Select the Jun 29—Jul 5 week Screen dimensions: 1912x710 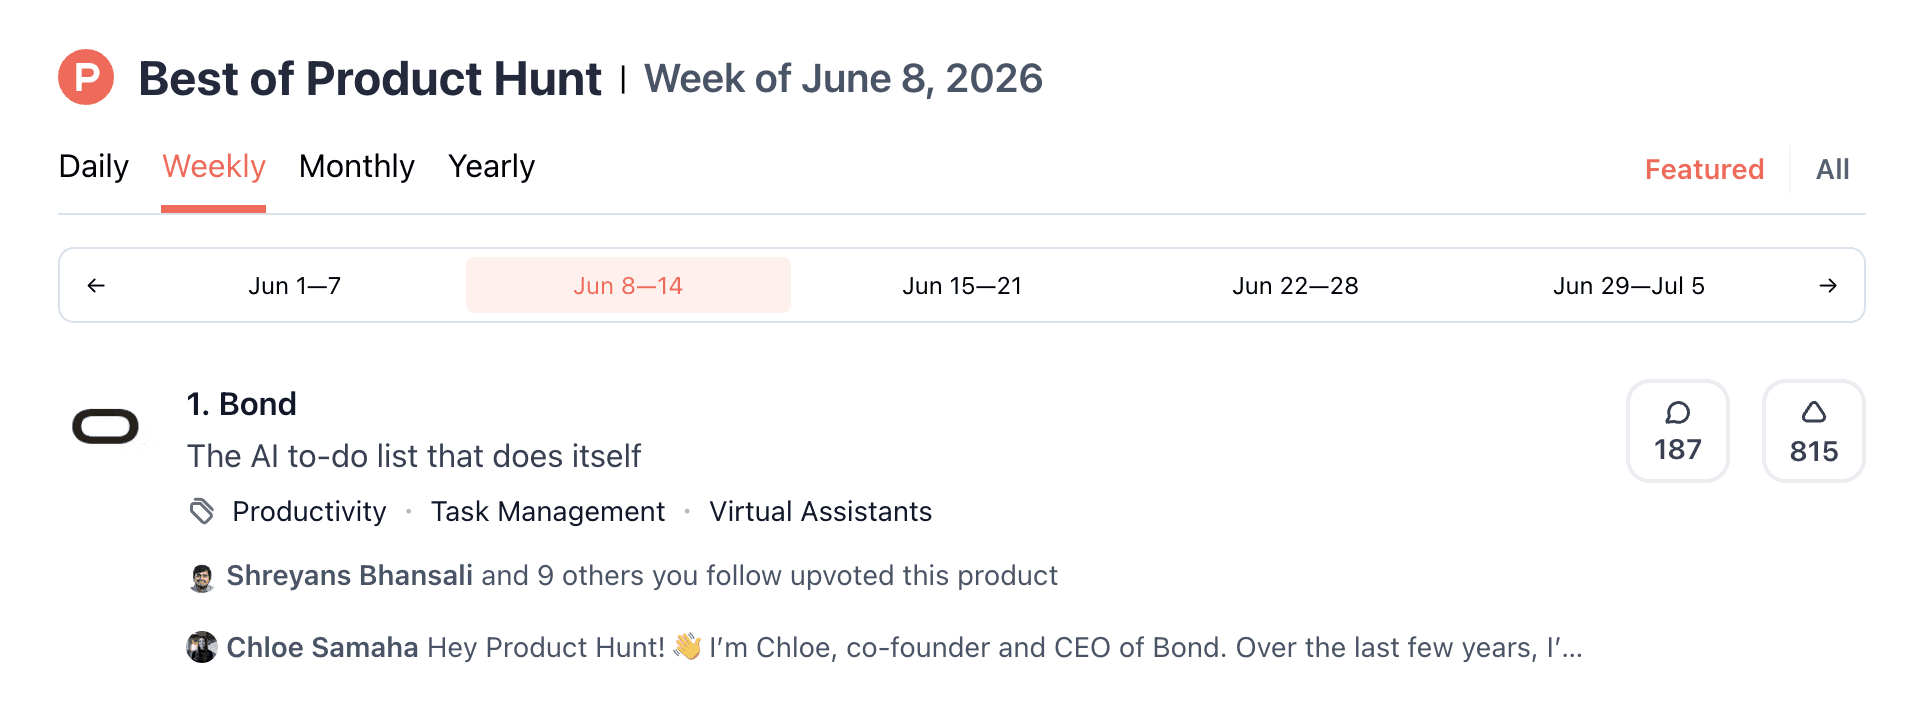[x=1628, y=286]
